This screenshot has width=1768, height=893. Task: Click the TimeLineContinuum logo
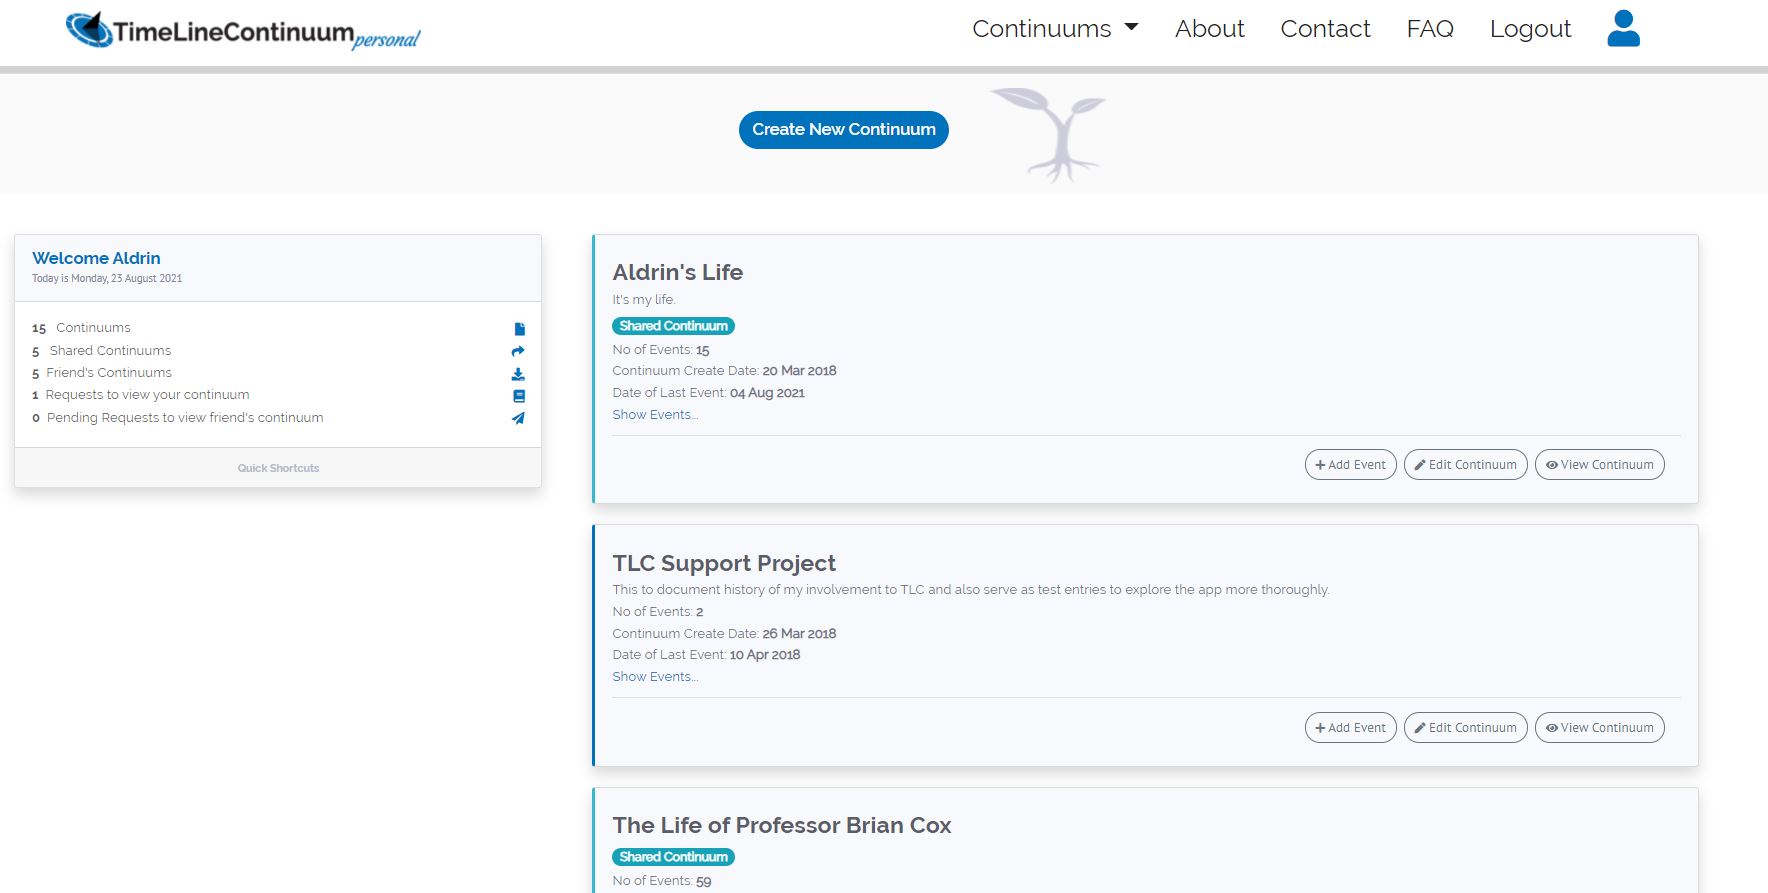(x=243, y=31)
